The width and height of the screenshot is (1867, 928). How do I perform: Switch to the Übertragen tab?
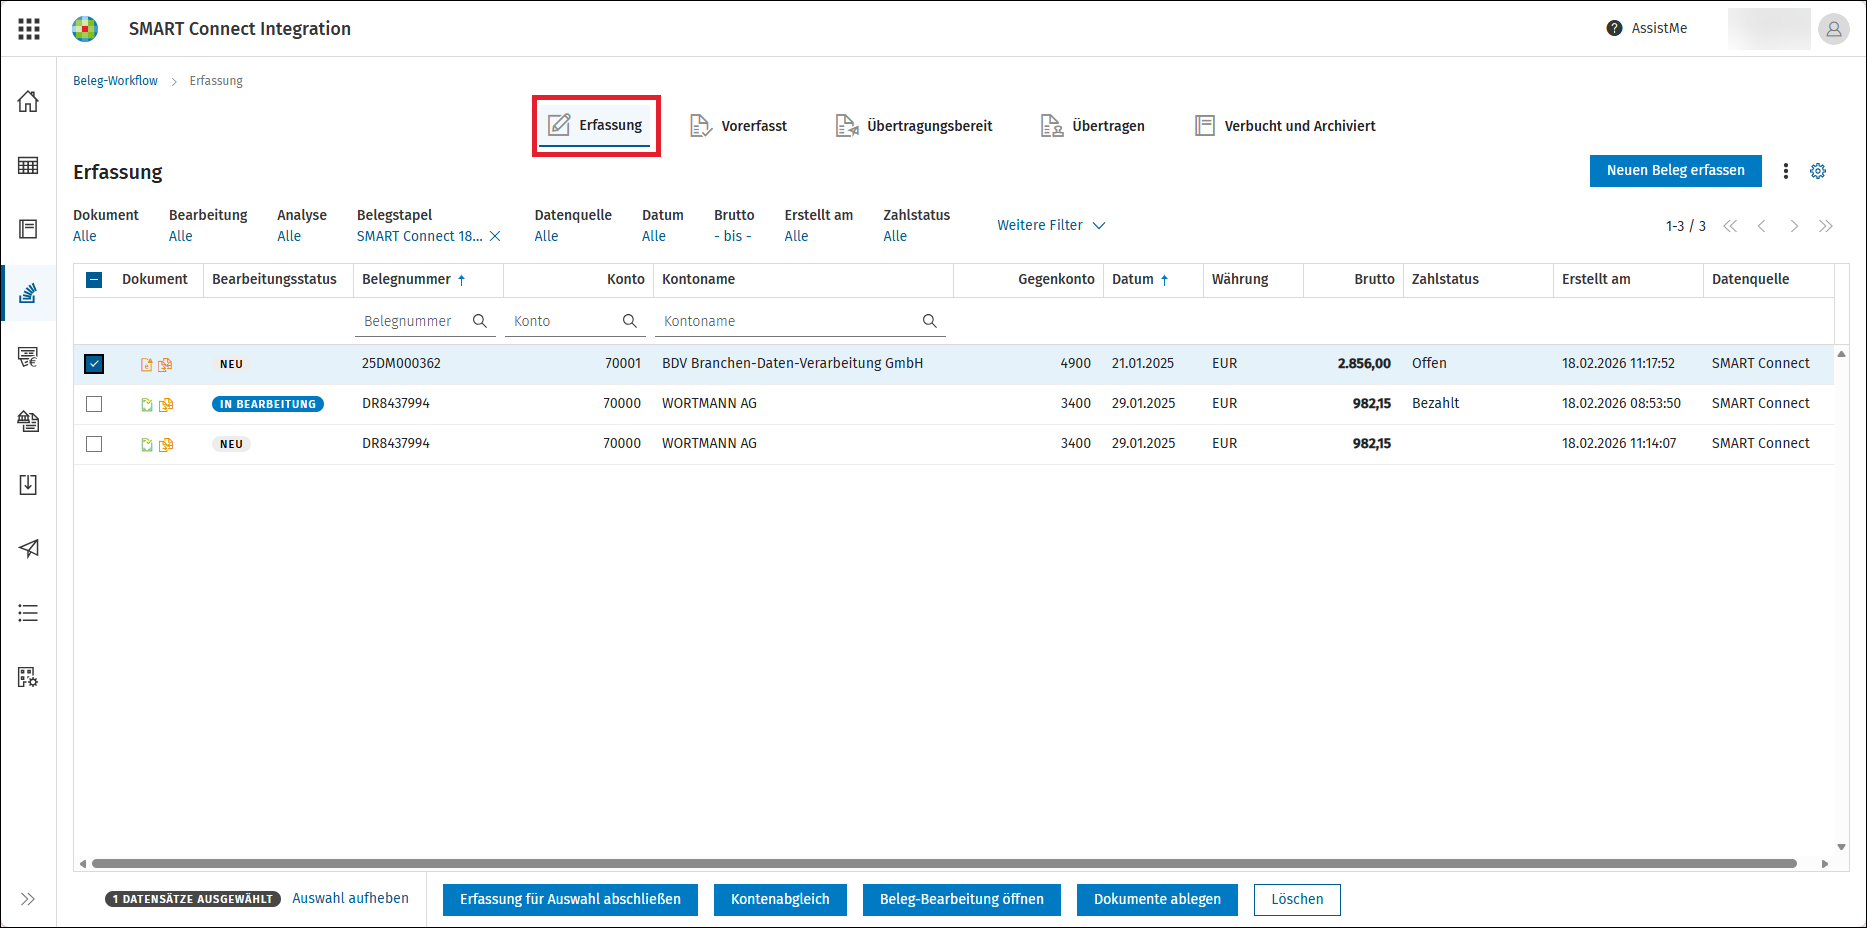(x=1093, y=126)
